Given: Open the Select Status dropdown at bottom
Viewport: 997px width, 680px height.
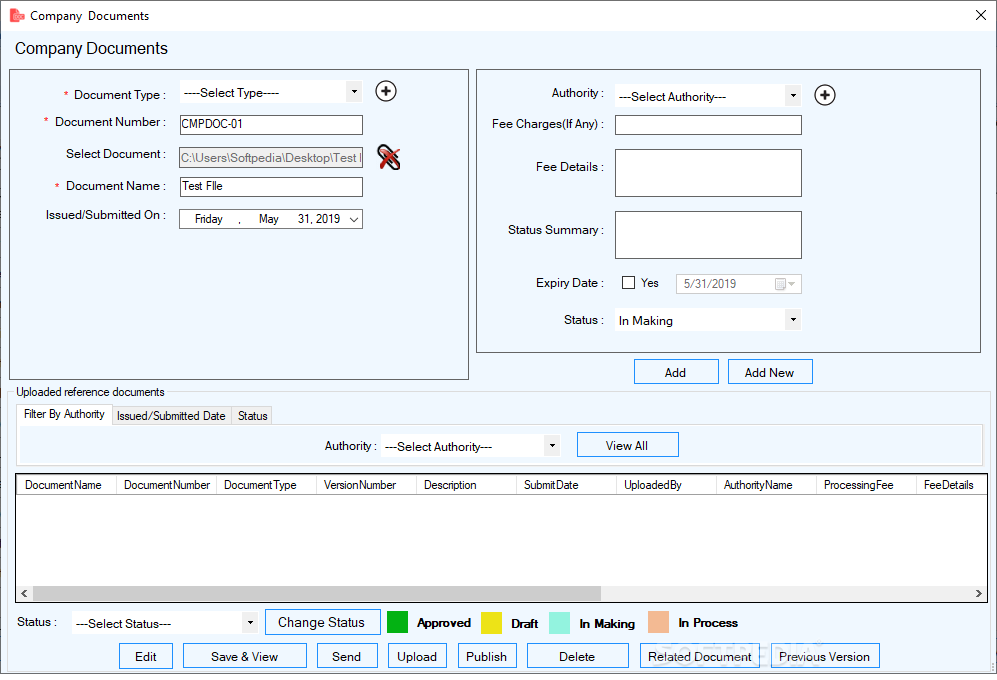Looking at the screenshot, I should click(x=250, y=623).
